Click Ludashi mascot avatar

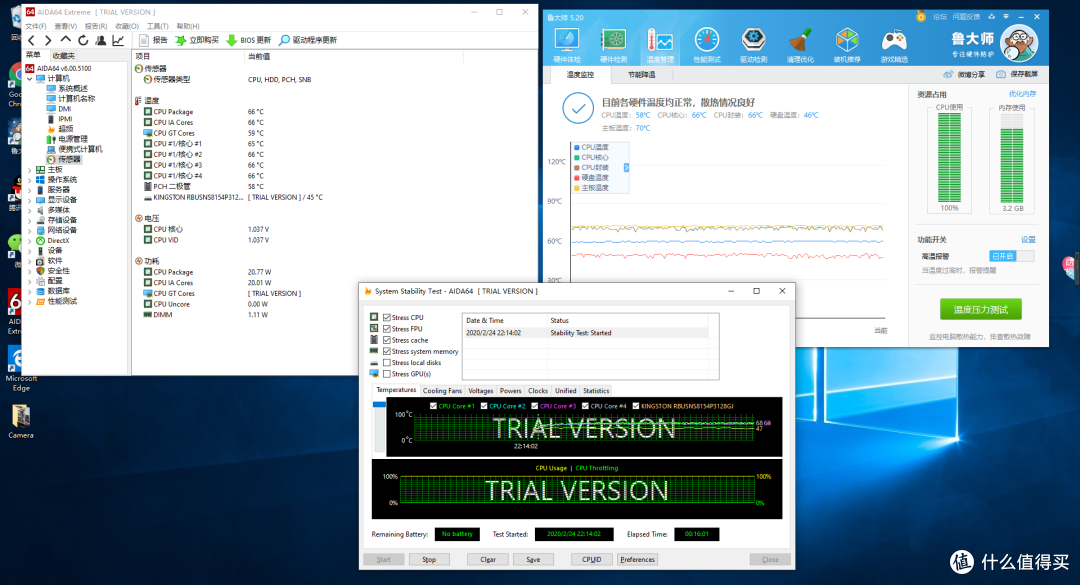pyautogui.click(x=1019, y=43)
